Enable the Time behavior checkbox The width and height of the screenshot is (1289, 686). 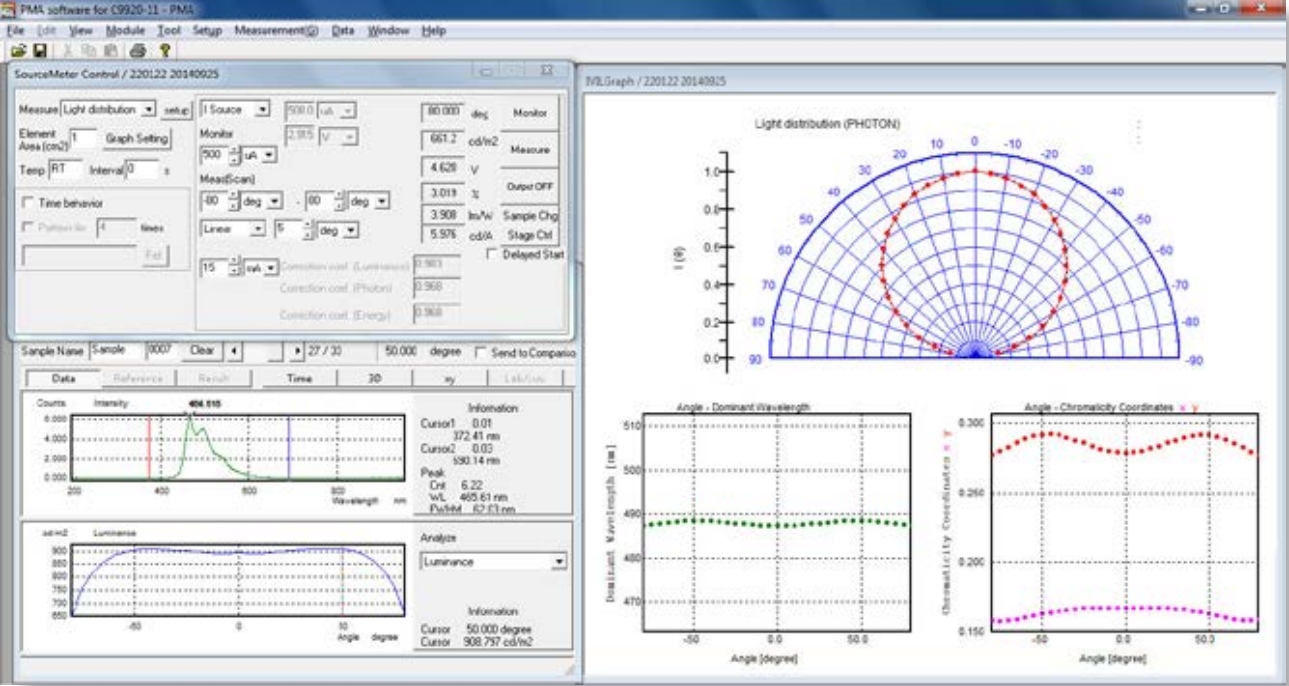point(28,202)
